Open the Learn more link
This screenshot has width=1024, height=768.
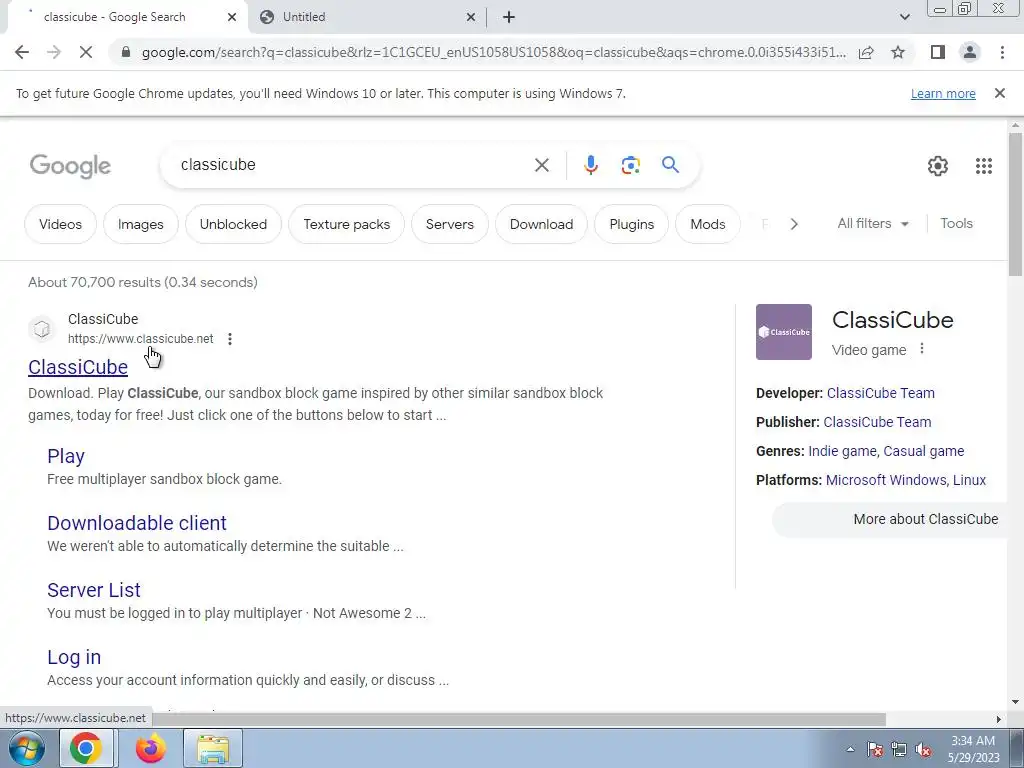943,93
